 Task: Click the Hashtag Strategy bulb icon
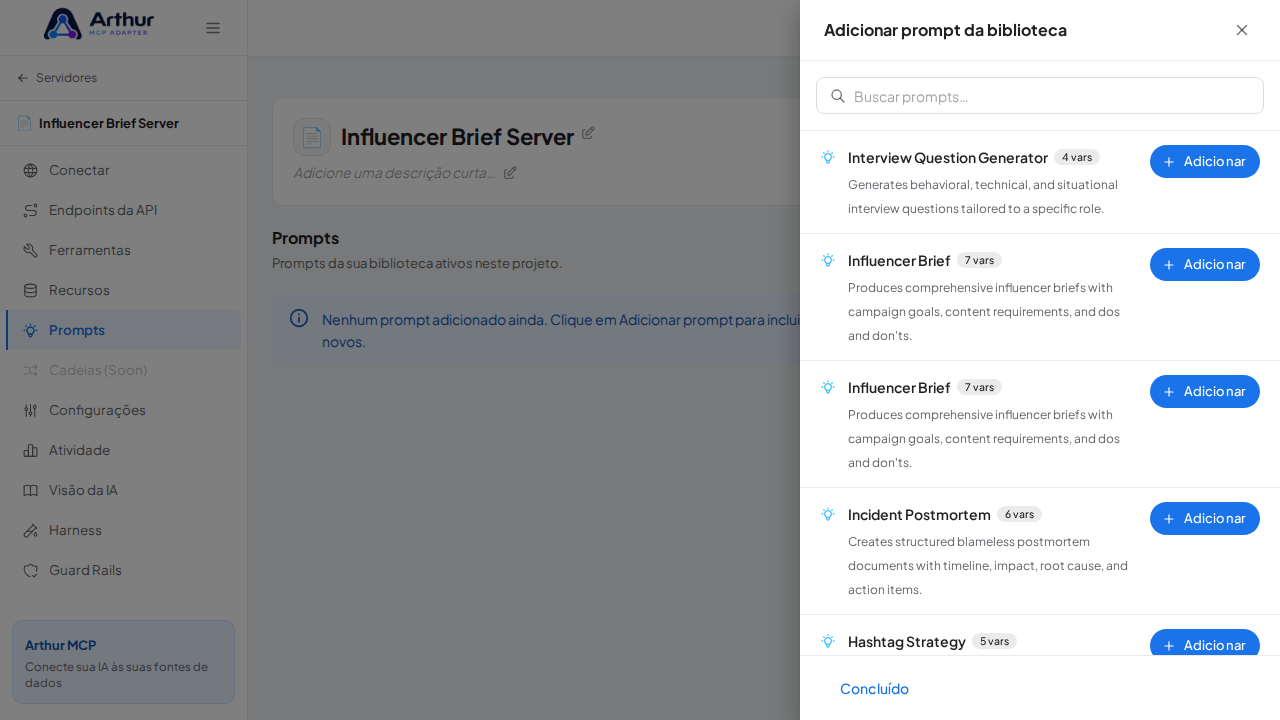tap(828, 641)
